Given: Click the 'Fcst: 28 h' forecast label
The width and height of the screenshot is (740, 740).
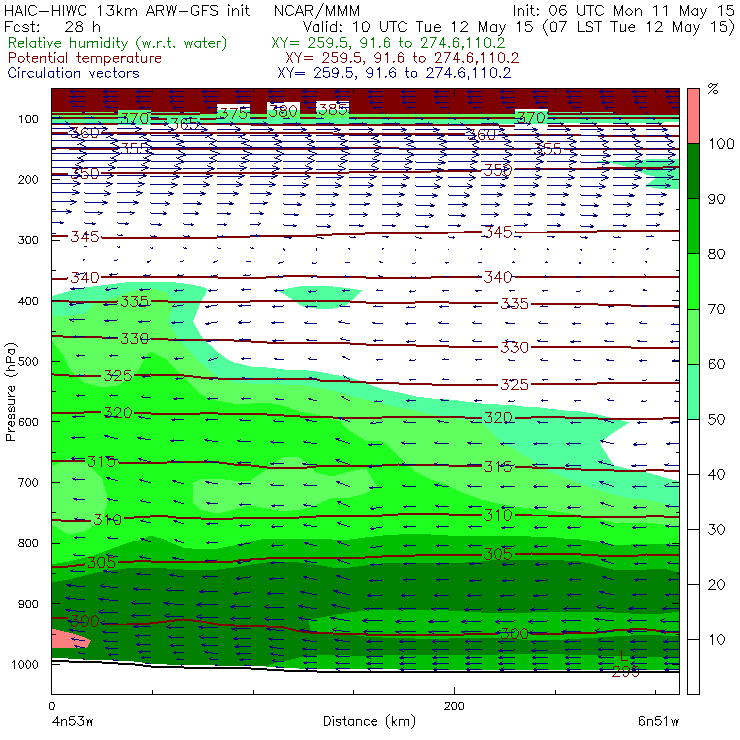Looking at the screenshot, I should pos(52,26).
